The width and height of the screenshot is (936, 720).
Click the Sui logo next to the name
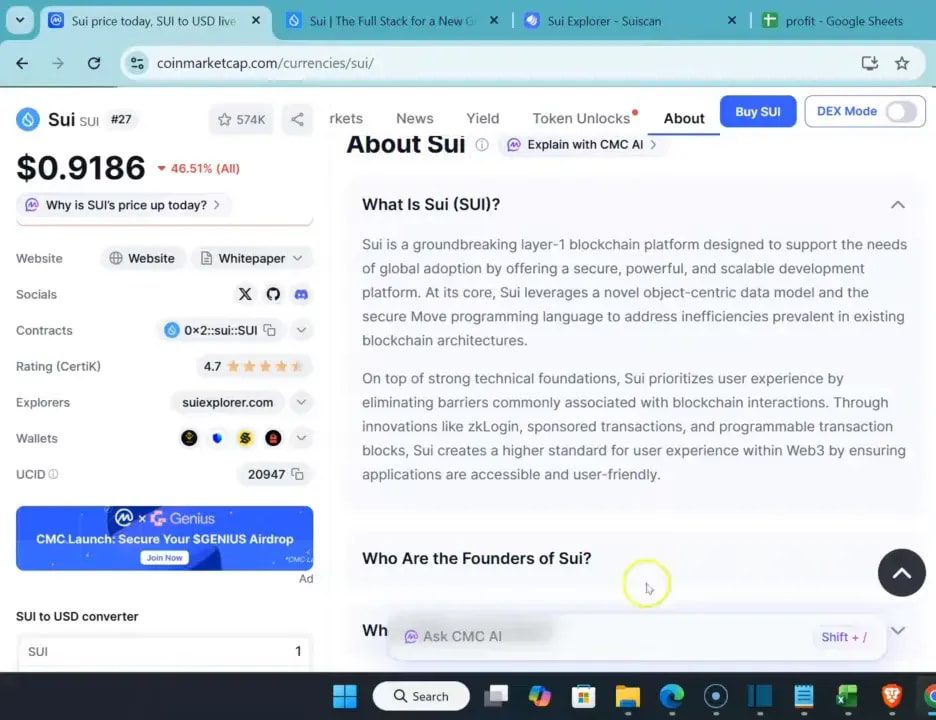[27, 119]
